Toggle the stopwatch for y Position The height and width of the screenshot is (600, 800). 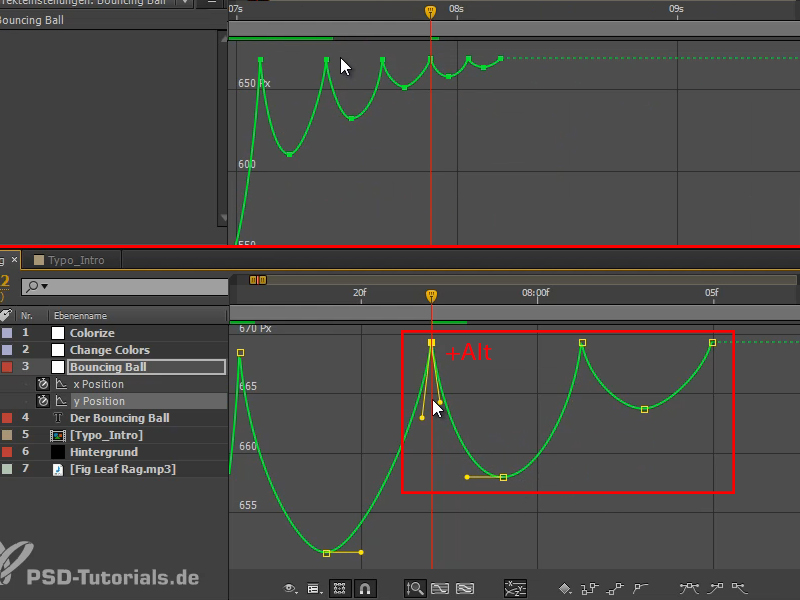coord(42,401)
